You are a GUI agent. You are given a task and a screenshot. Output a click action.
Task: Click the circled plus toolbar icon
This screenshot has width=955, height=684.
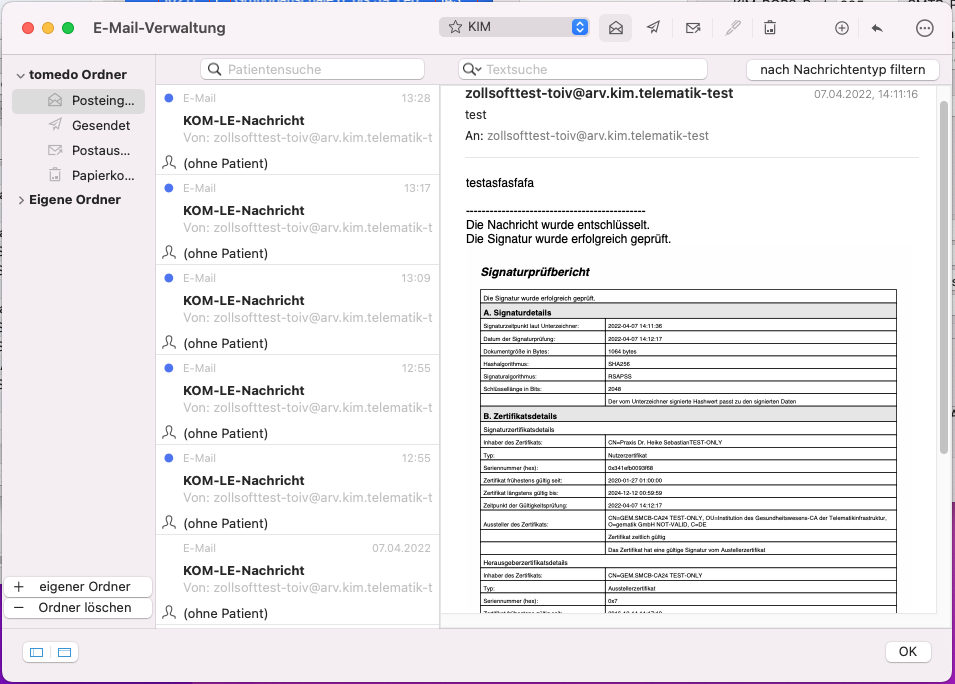842,28
